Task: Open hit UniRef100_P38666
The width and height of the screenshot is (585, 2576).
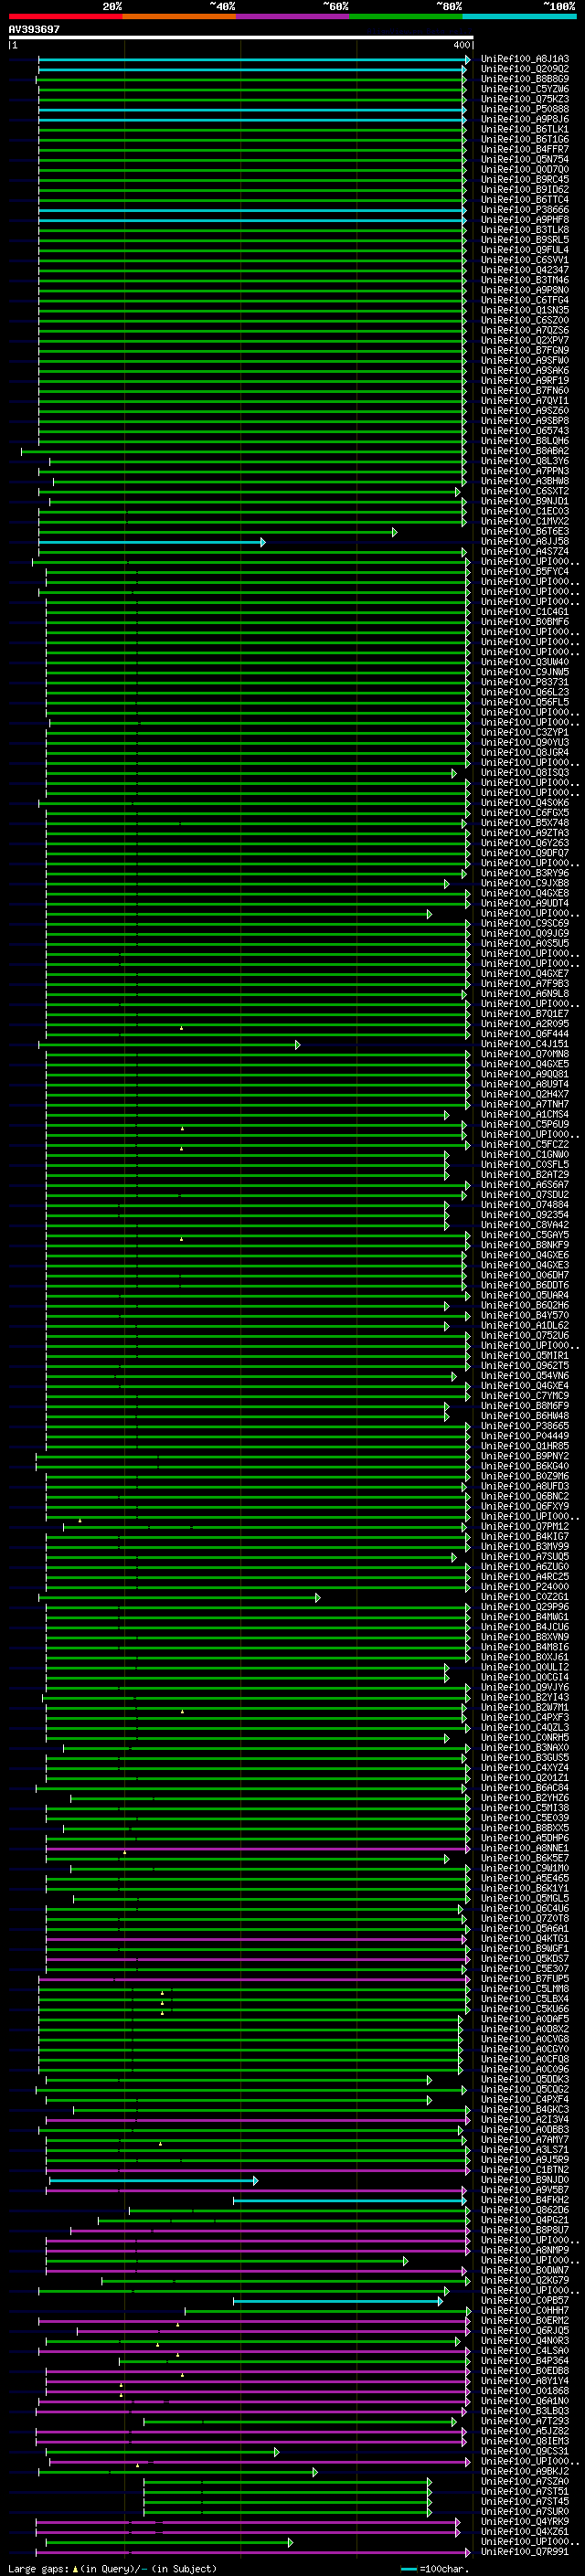Action: coord(525,210)
